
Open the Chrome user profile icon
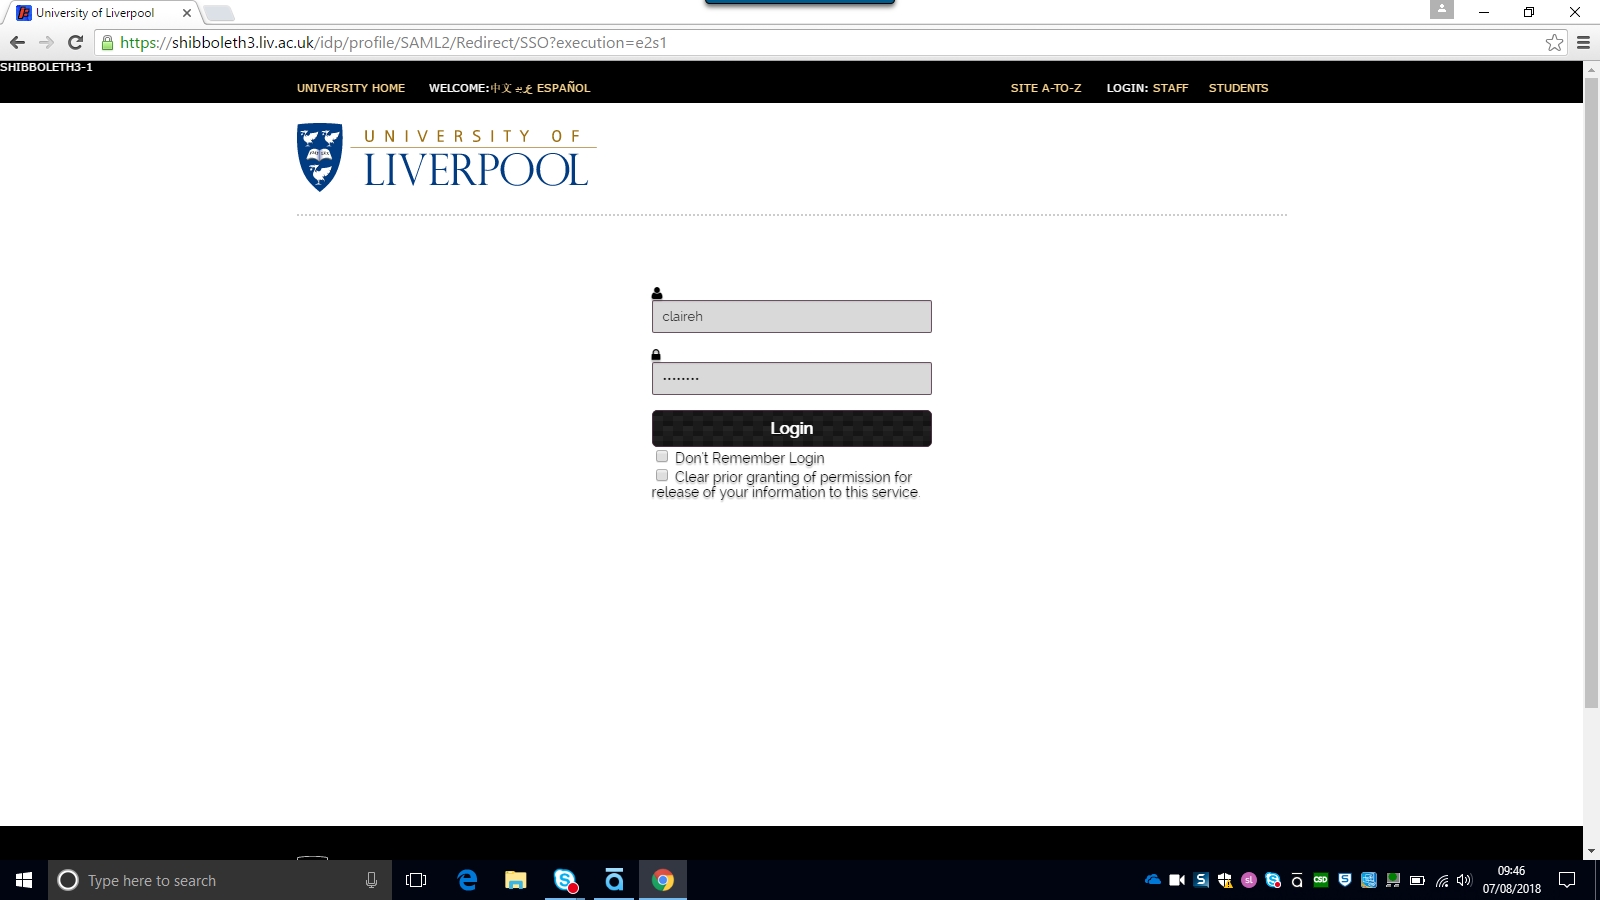pos(1441,9)
